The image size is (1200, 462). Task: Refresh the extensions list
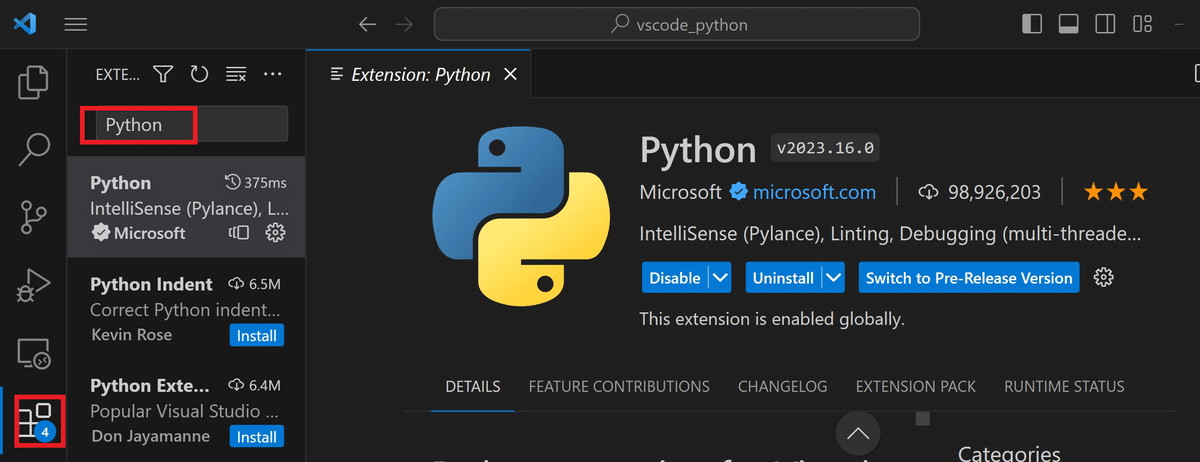tap(199, 74)
